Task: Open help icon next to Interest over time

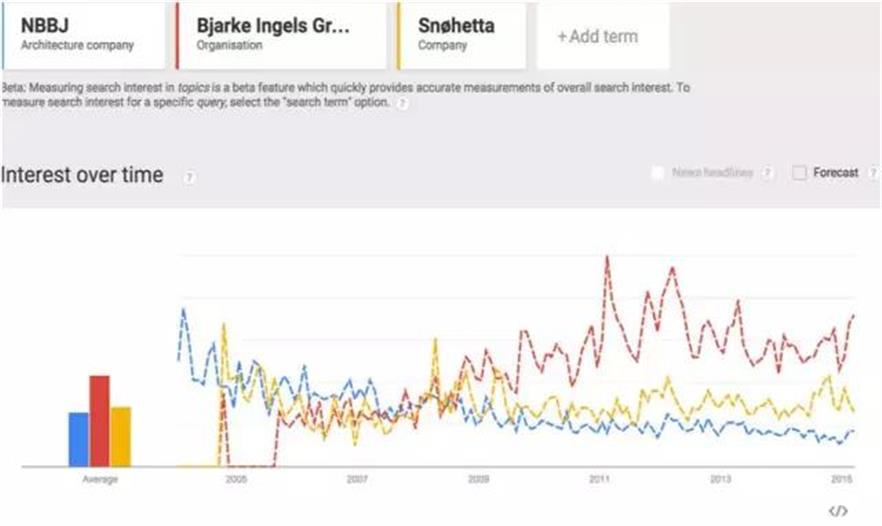Action: point(189,177)
